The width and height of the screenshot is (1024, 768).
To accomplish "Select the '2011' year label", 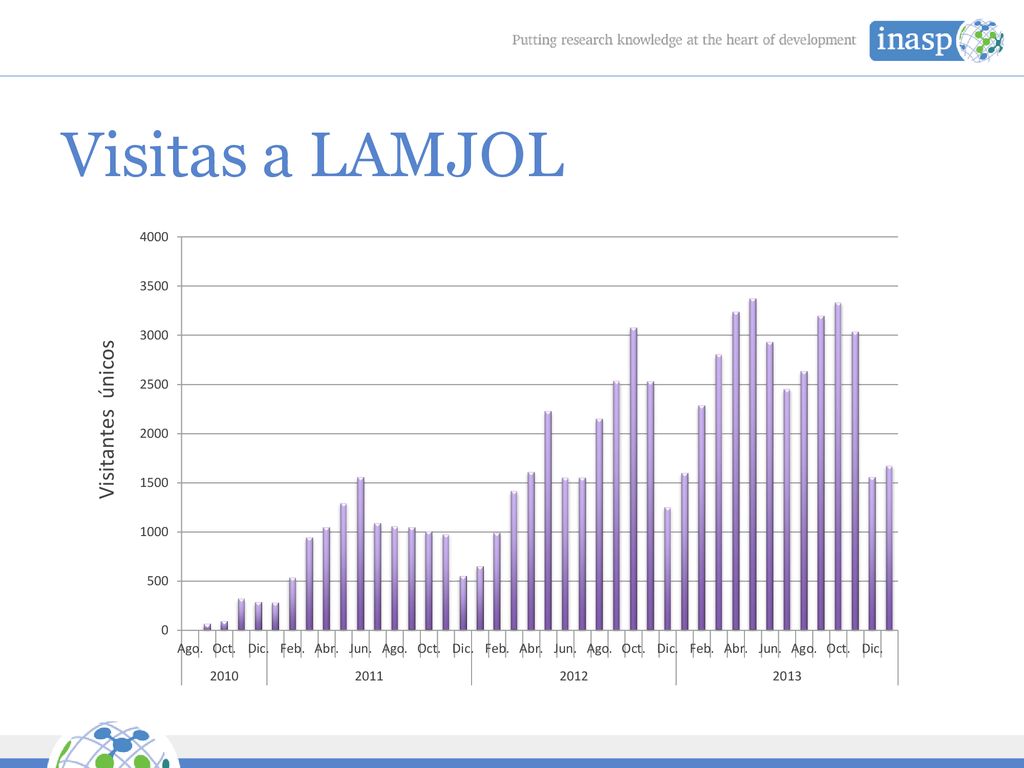I will (369, 676).
